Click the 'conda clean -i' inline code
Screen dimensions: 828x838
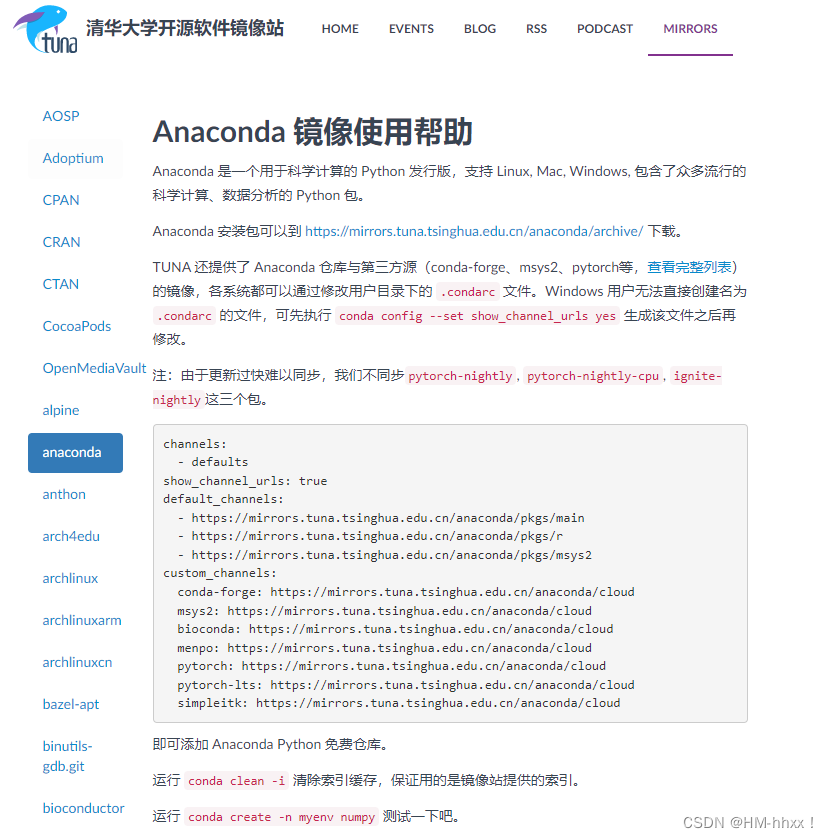[x=236, y=781]
